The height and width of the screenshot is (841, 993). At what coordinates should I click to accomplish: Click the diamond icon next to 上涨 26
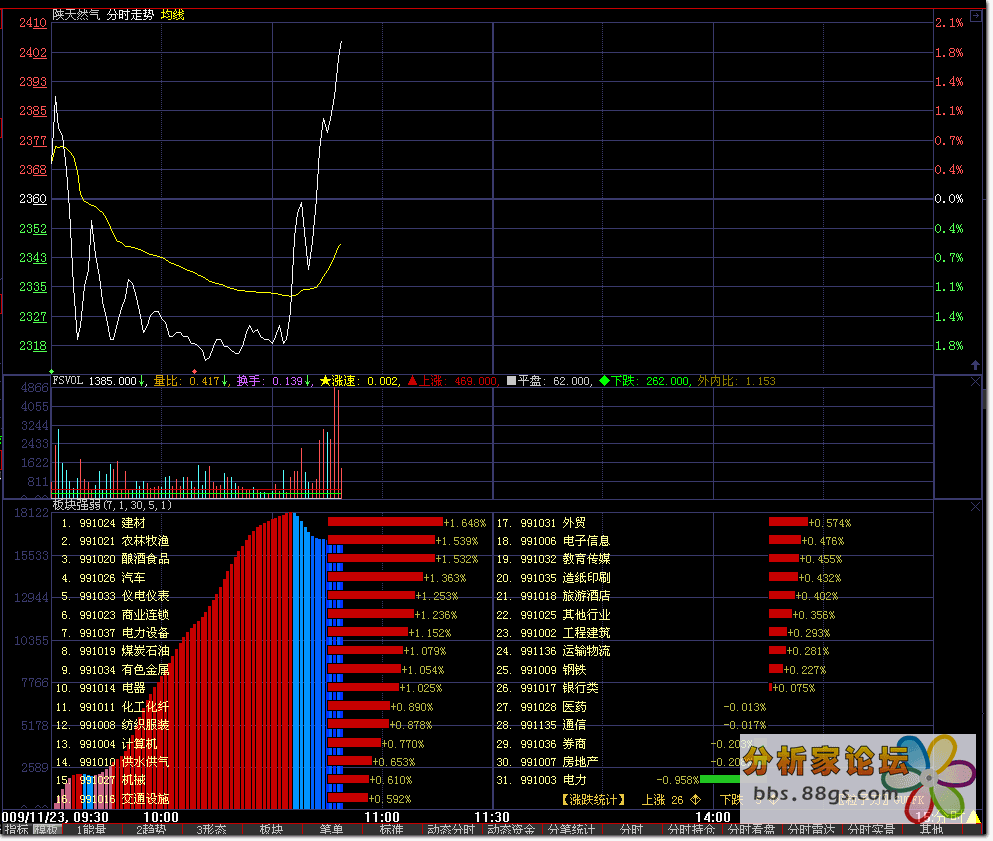(x=695, y=800)
